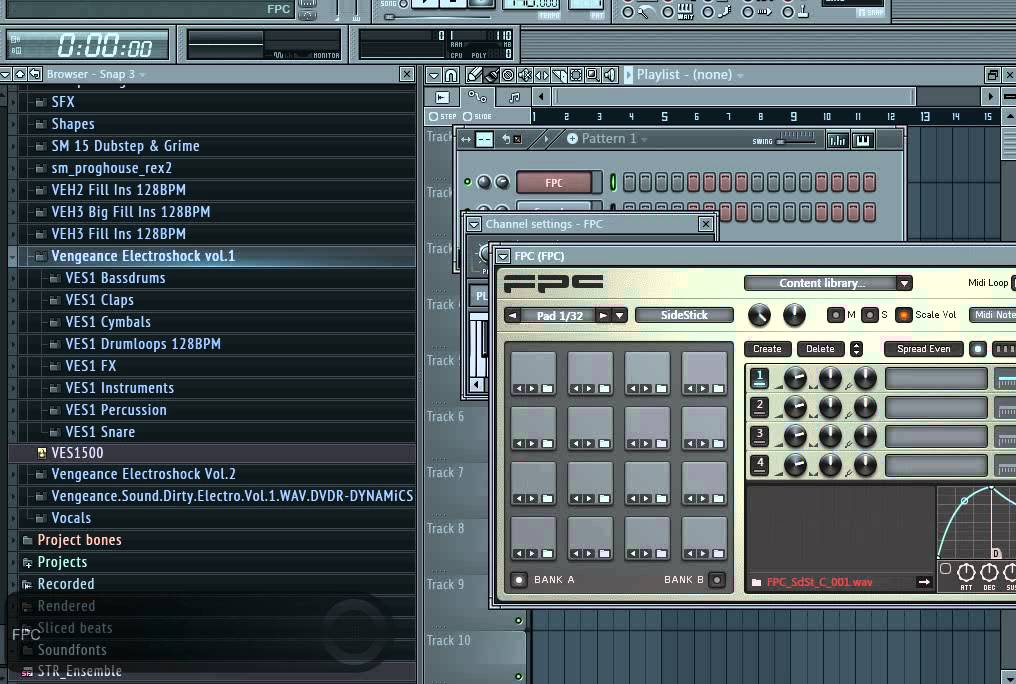
Task: Toggle first step of FPC channel row
Action: pos(629,183)
